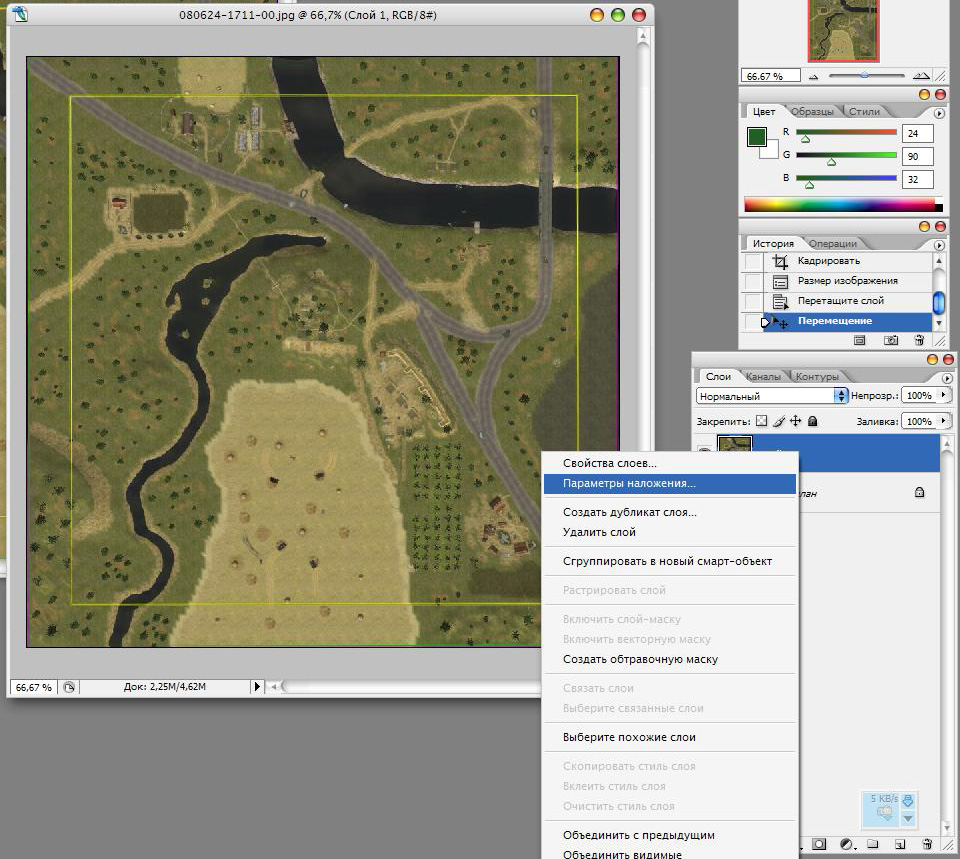
Task: Open the fill 'Заливка' slider arrow
Action: 943,421
